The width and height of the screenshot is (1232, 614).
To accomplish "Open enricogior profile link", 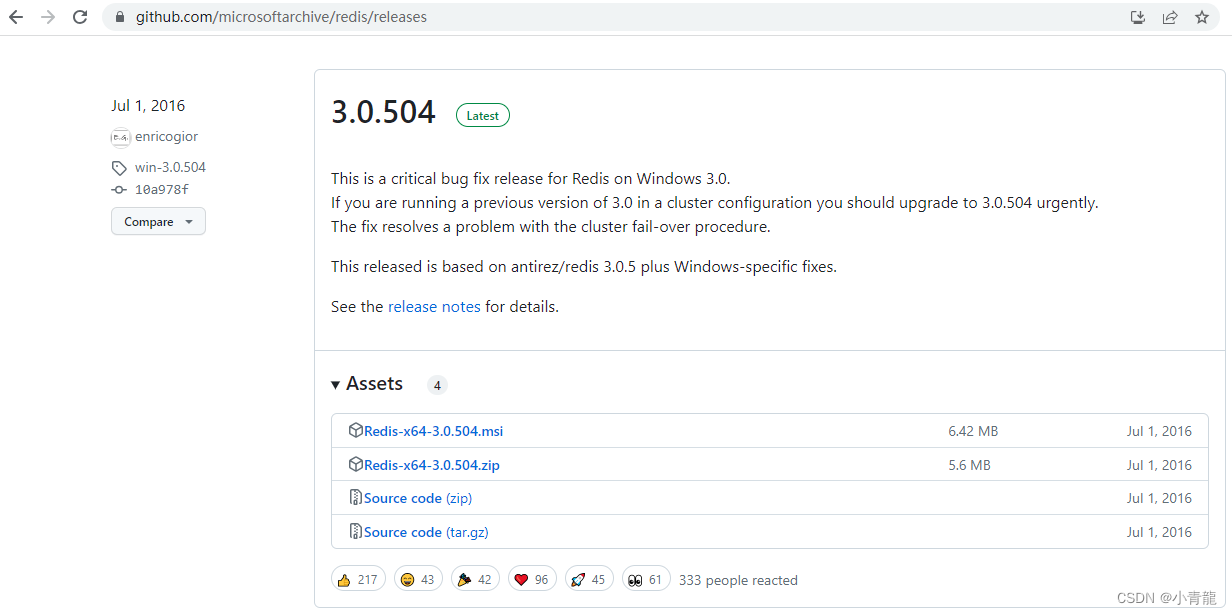I will point(166,137).
